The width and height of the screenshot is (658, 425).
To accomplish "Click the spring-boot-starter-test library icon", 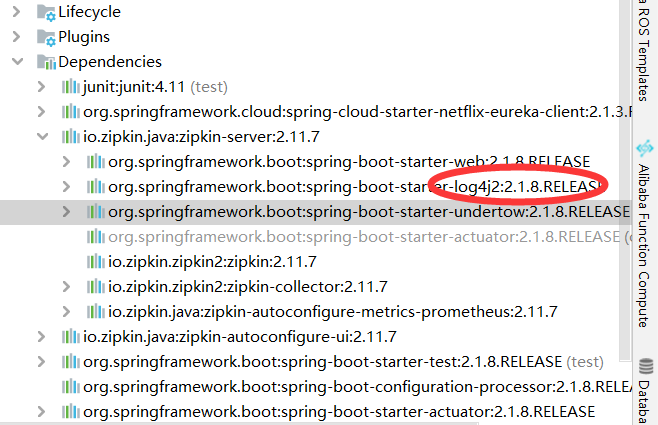I will pos(70,362).
